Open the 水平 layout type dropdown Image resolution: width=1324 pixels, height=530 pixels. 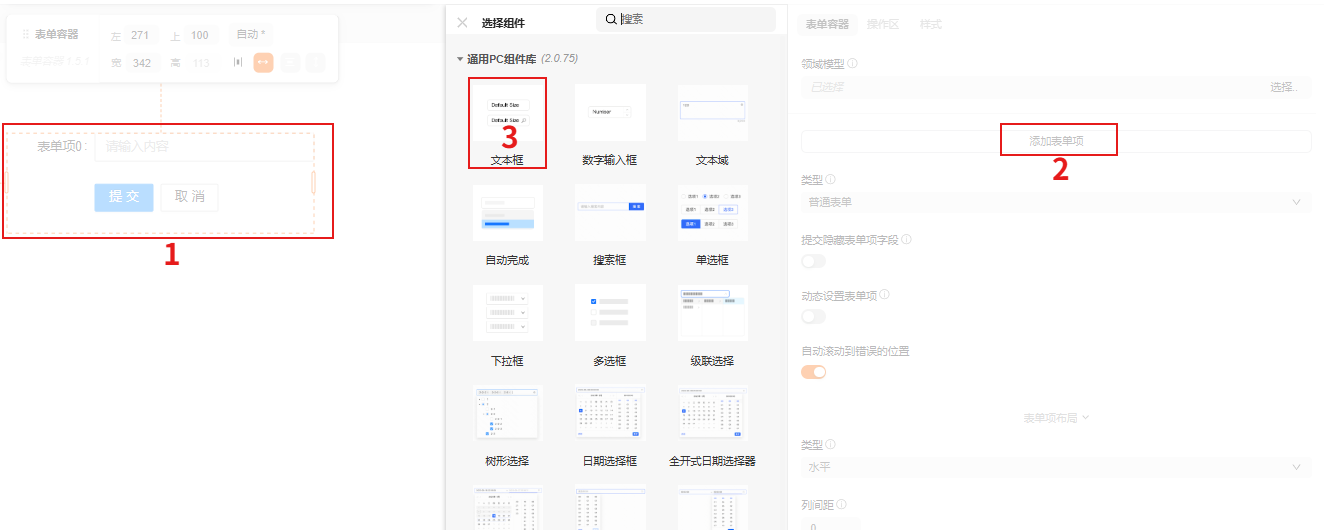click(1056, 467)
